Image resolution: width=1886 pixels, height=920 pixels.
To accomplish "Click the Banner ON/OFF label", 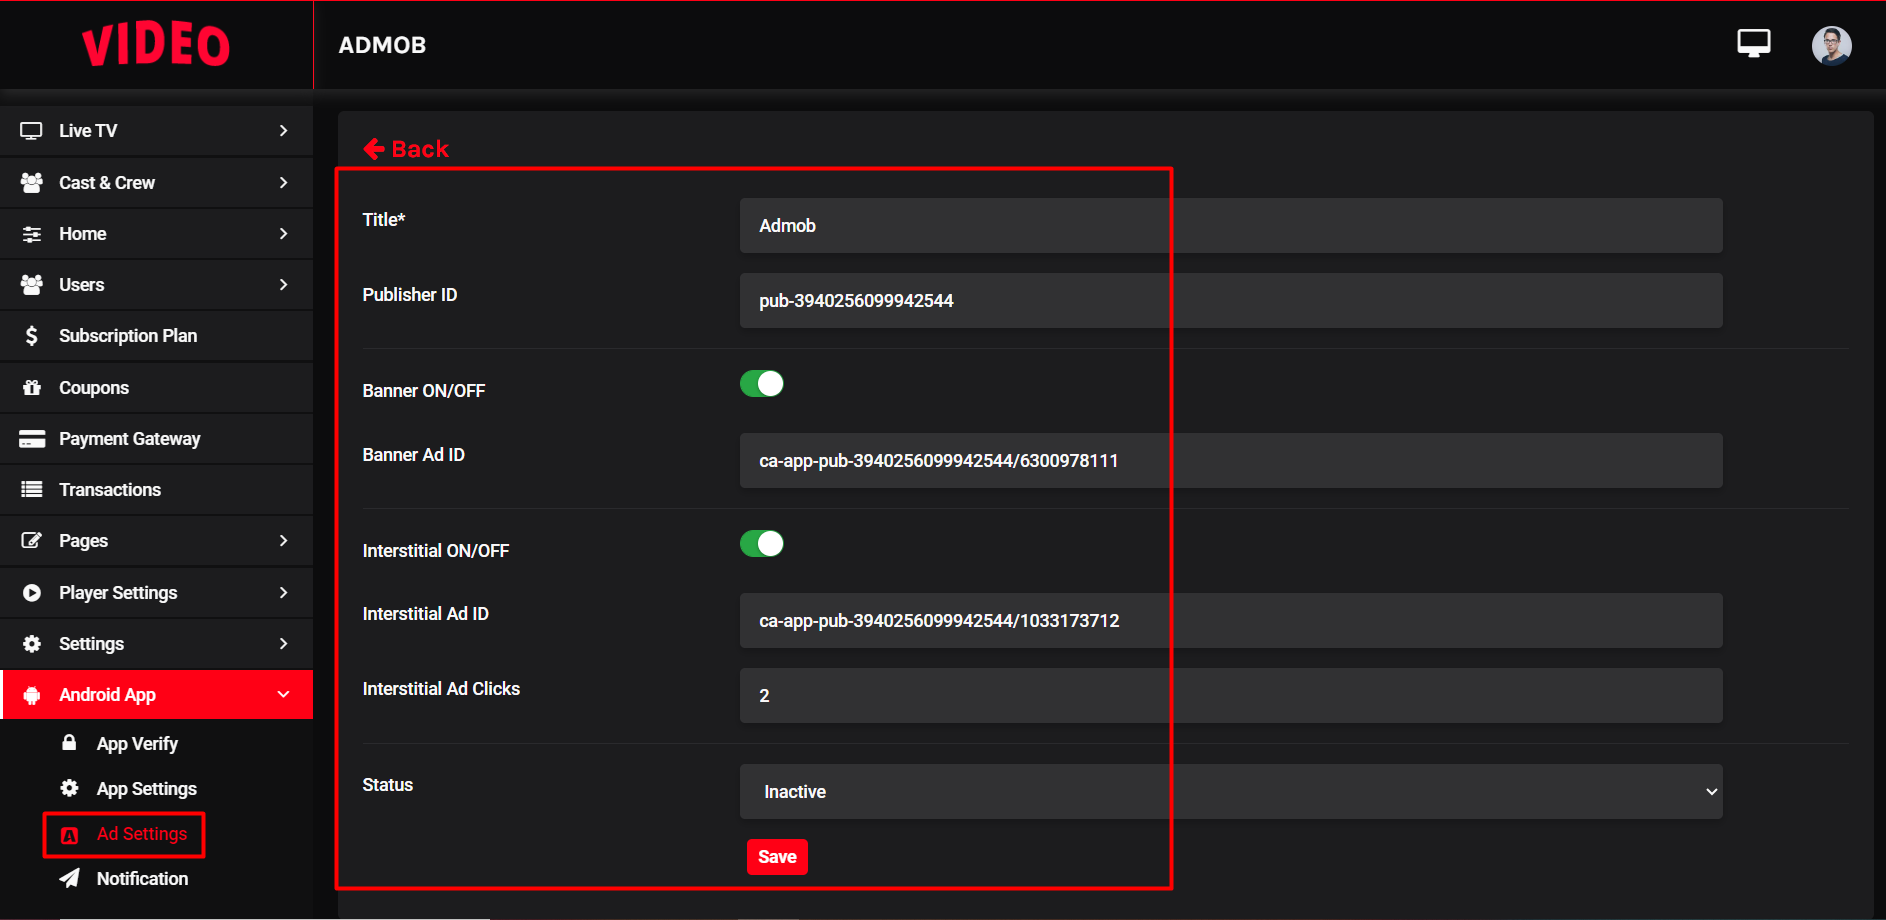I will coord(424,391).
